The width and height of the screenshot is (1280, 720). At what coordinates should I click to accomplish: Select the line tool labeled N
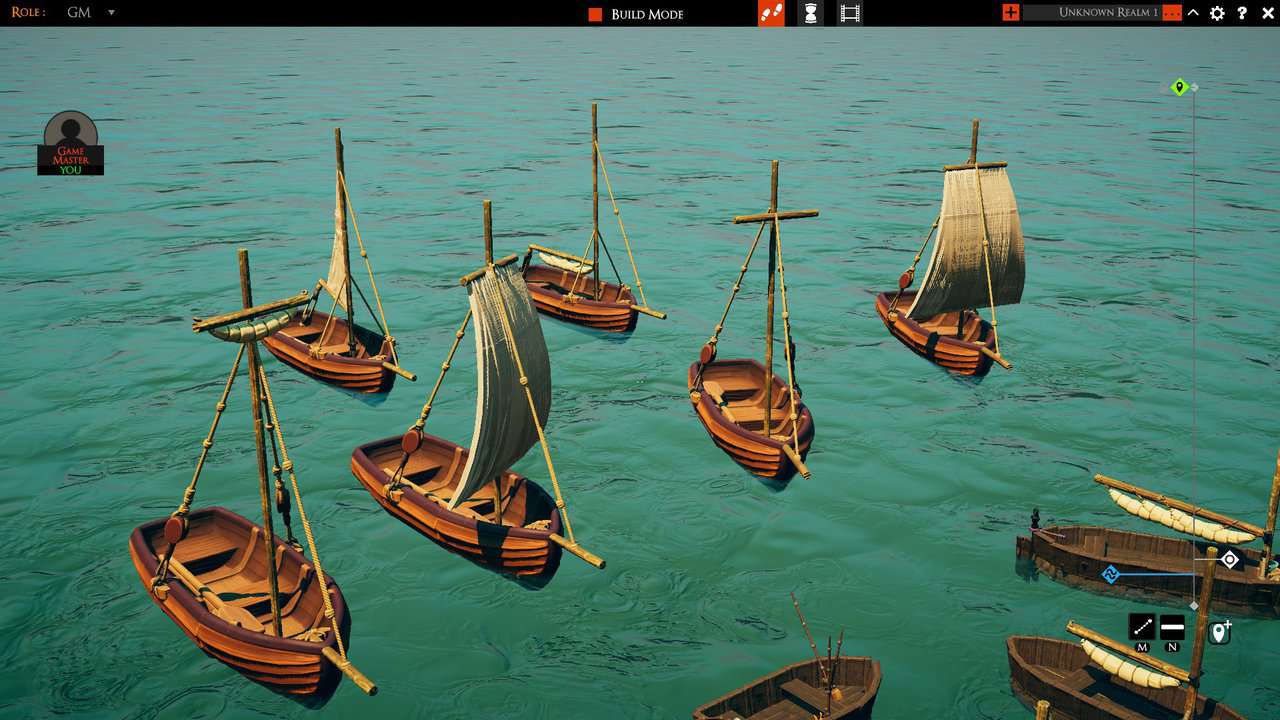click(1172, 627)
